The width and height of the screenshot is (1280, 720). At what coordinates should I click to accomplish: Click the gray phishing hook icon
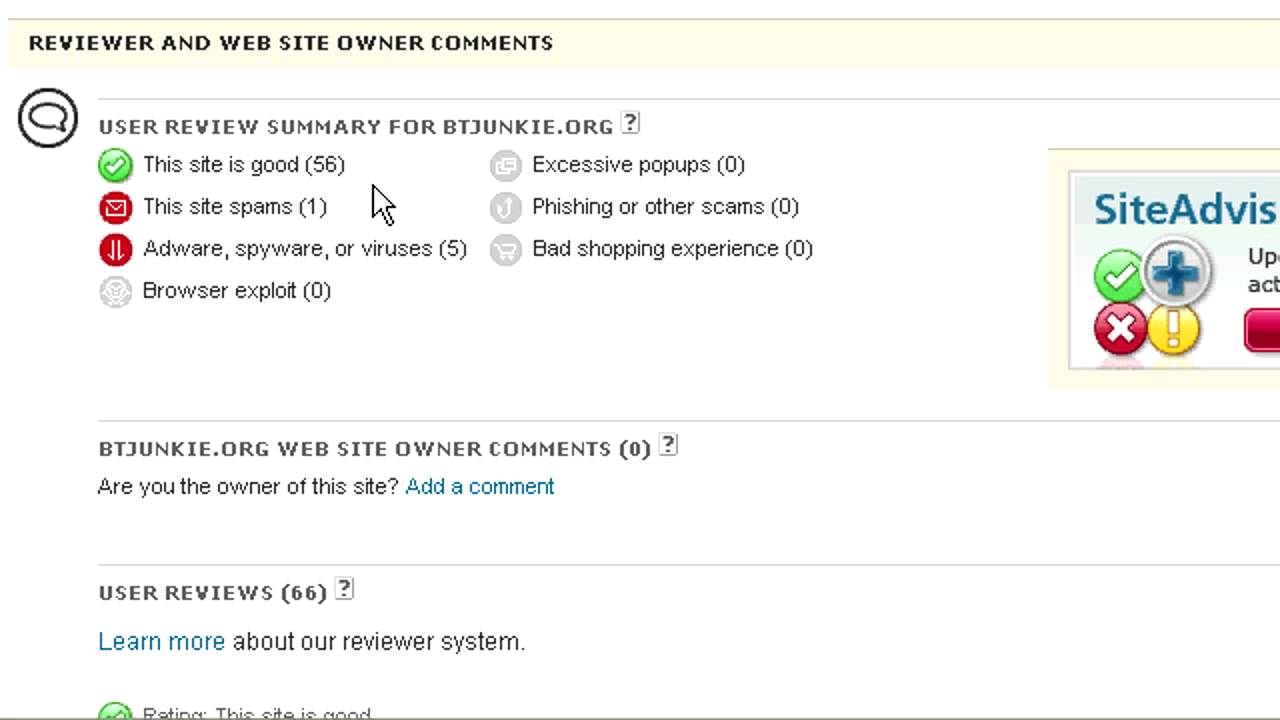(x=505, y=207)
